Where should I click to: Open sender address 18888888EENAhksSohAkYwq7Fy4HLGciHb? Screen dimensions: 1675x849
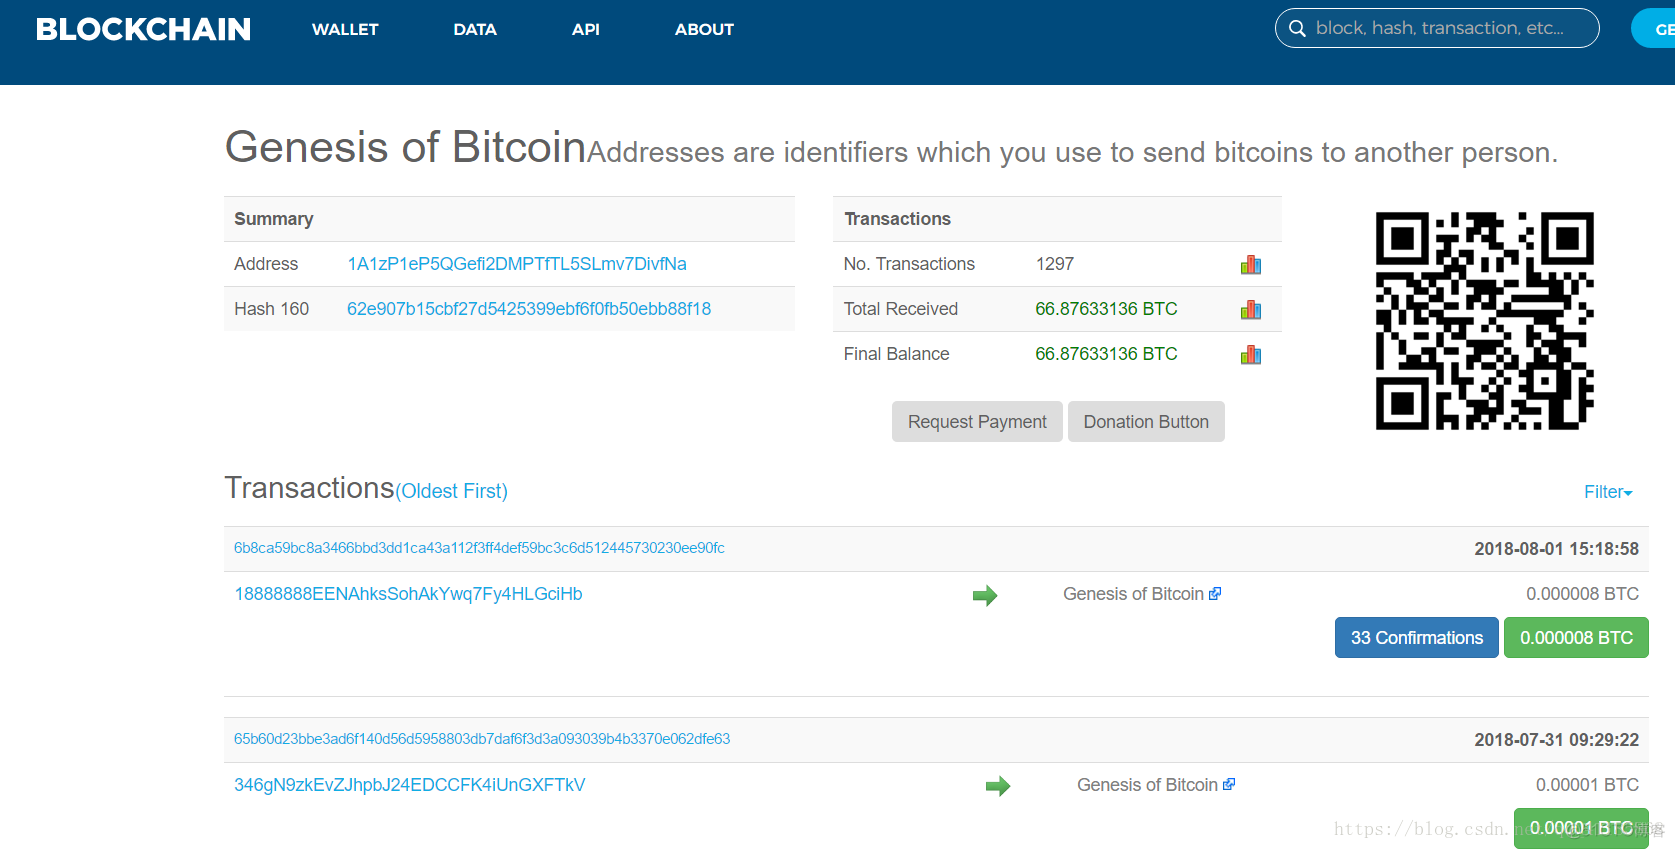[x=408, y=594]
